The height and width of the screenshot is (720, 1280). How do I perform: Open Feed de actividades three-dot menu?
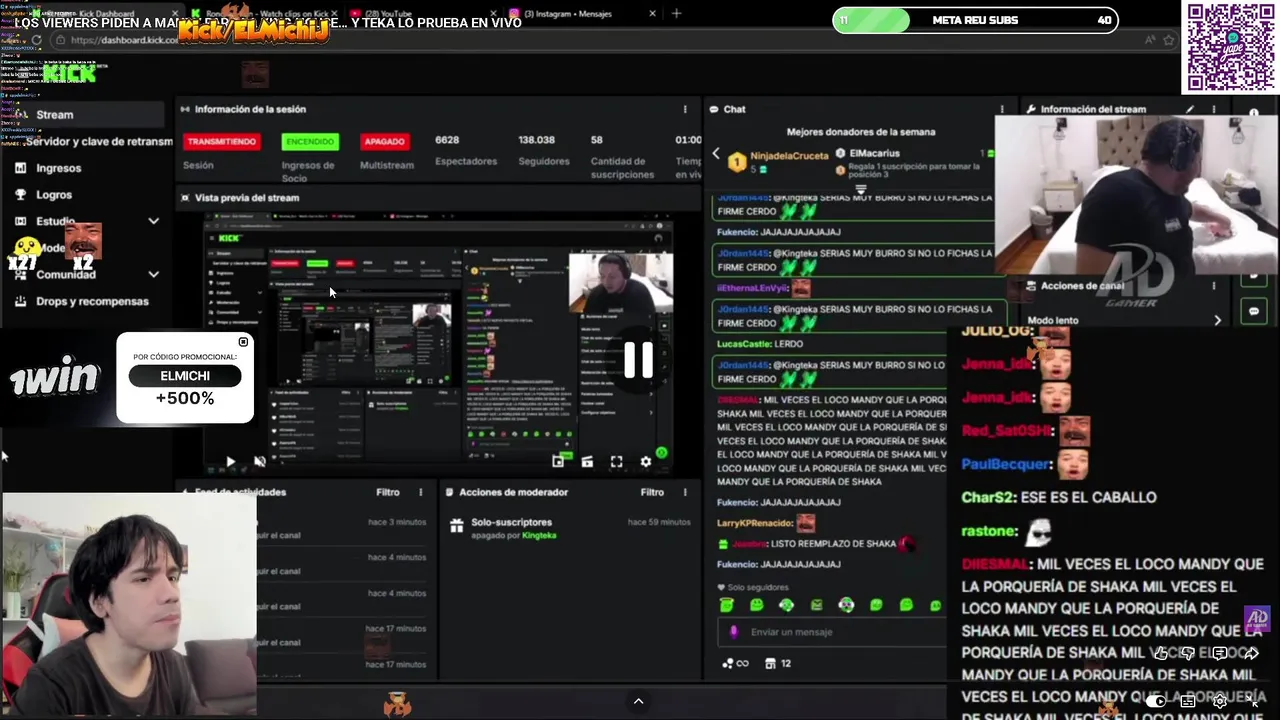tap(420, 492)
